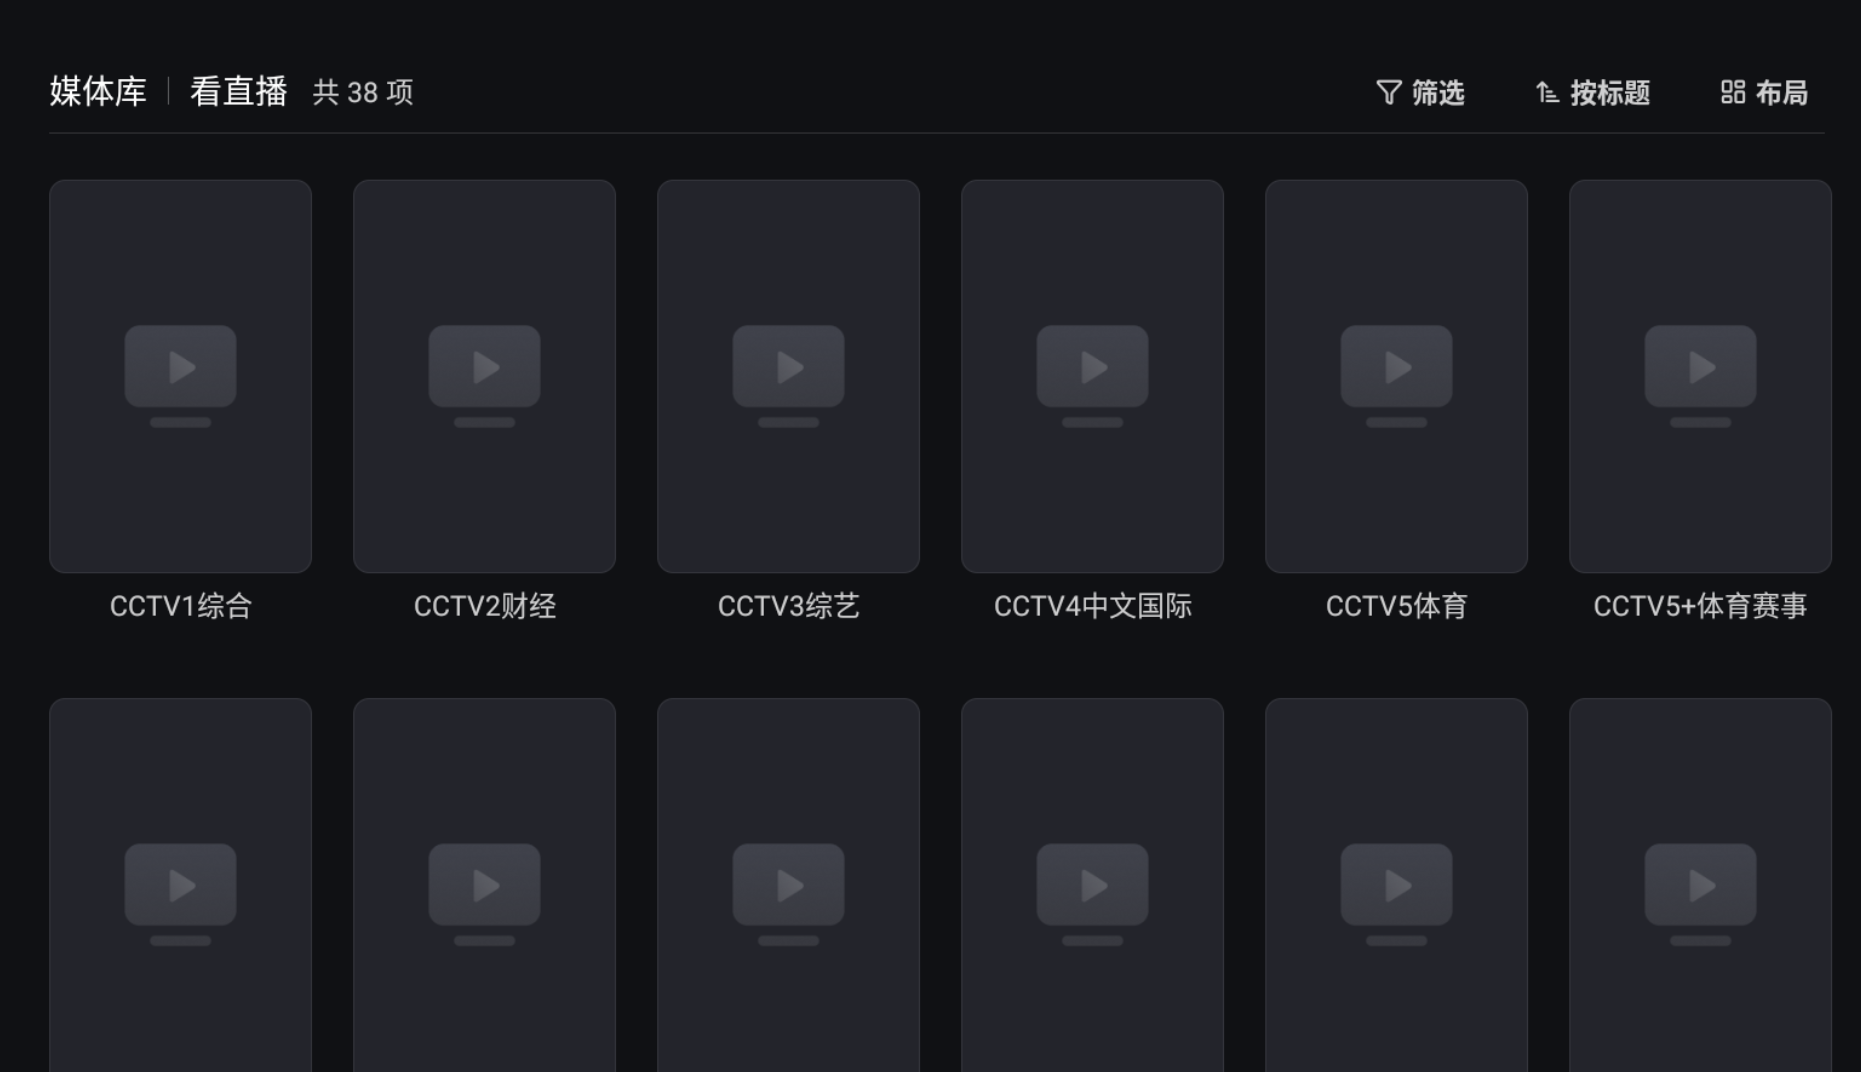Select the 看直播 title
This screenshot has height=1072, width=1861.
[x=239, y=92]
